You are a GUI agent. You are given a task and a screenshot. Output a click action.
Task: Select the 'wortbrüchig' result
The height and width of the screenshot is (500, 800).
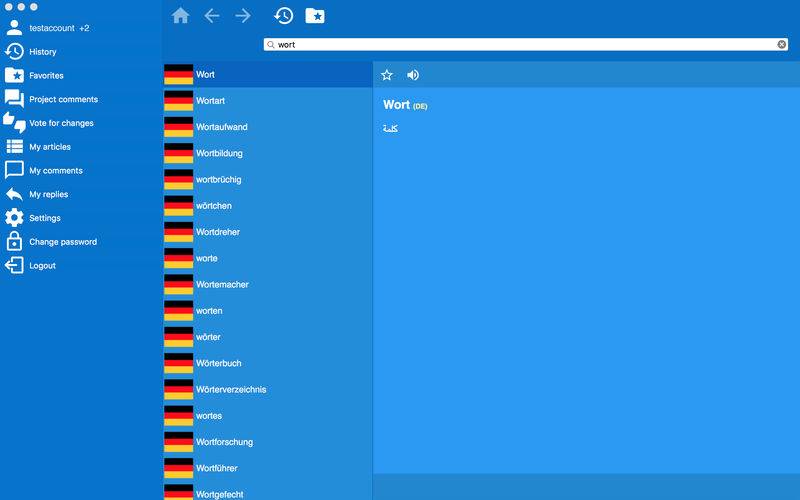click(268, 180)
